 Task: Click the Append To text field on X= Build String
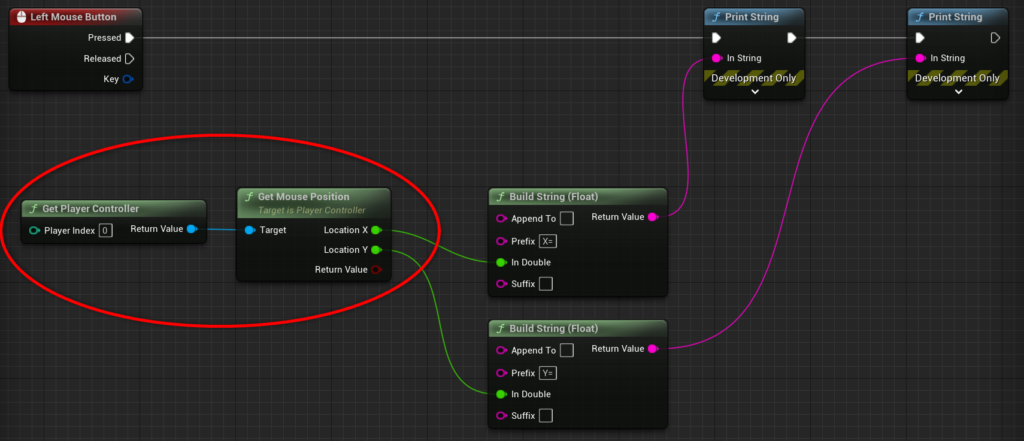point(567,218)
